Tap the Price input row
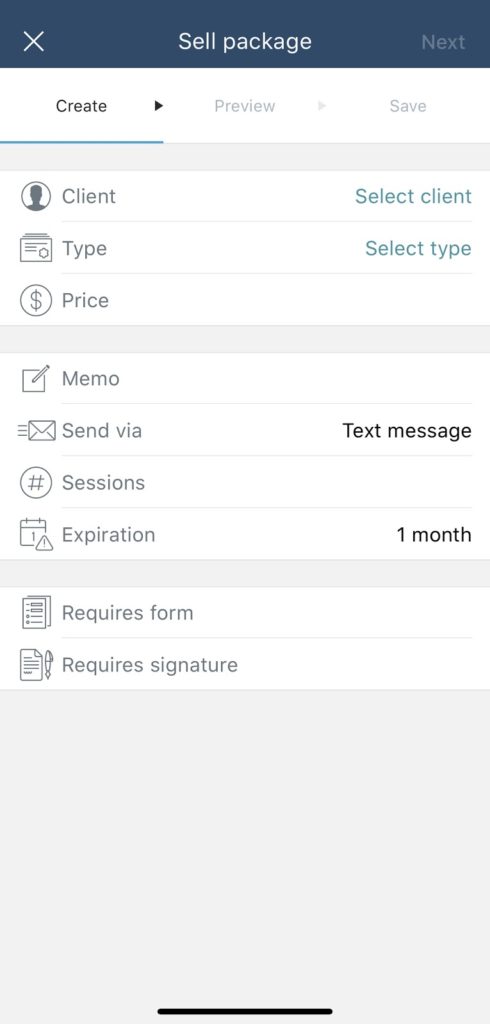This screenshot has height=1024, width=490. tap(245, 300)
